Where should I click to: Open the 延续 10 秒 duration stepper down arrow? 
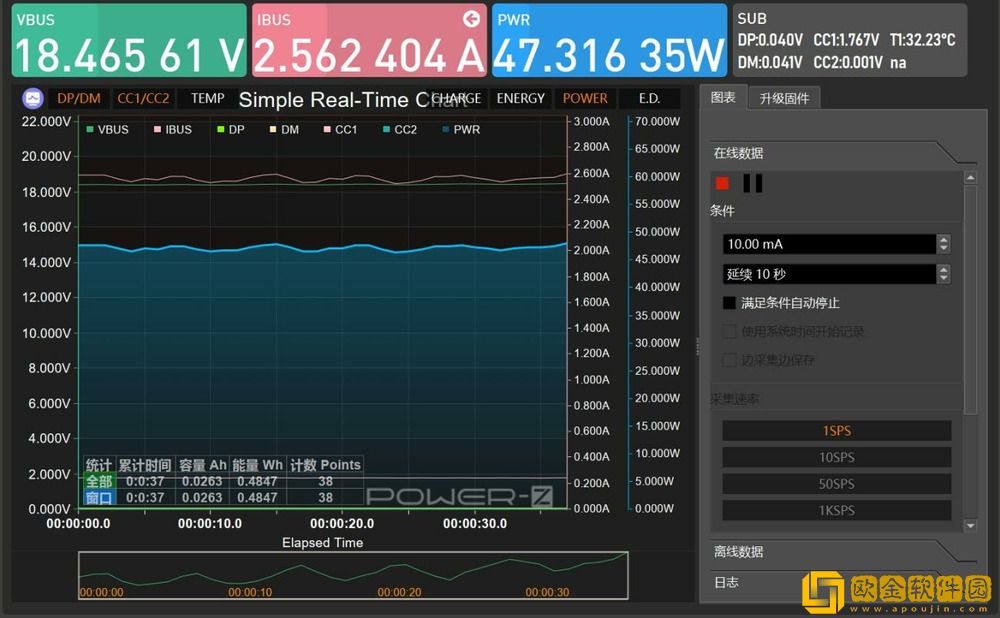click(x=943, y=278)
